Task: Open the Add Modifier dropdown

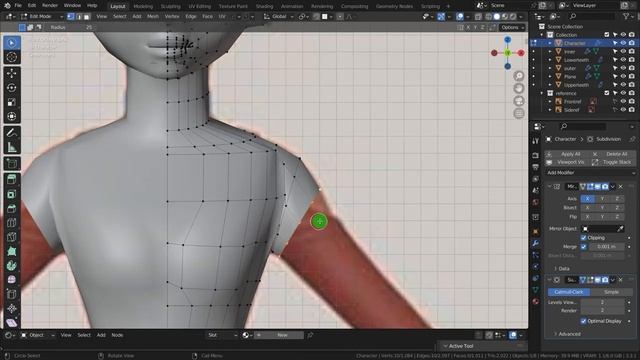Action: click(x=591, y=173)
